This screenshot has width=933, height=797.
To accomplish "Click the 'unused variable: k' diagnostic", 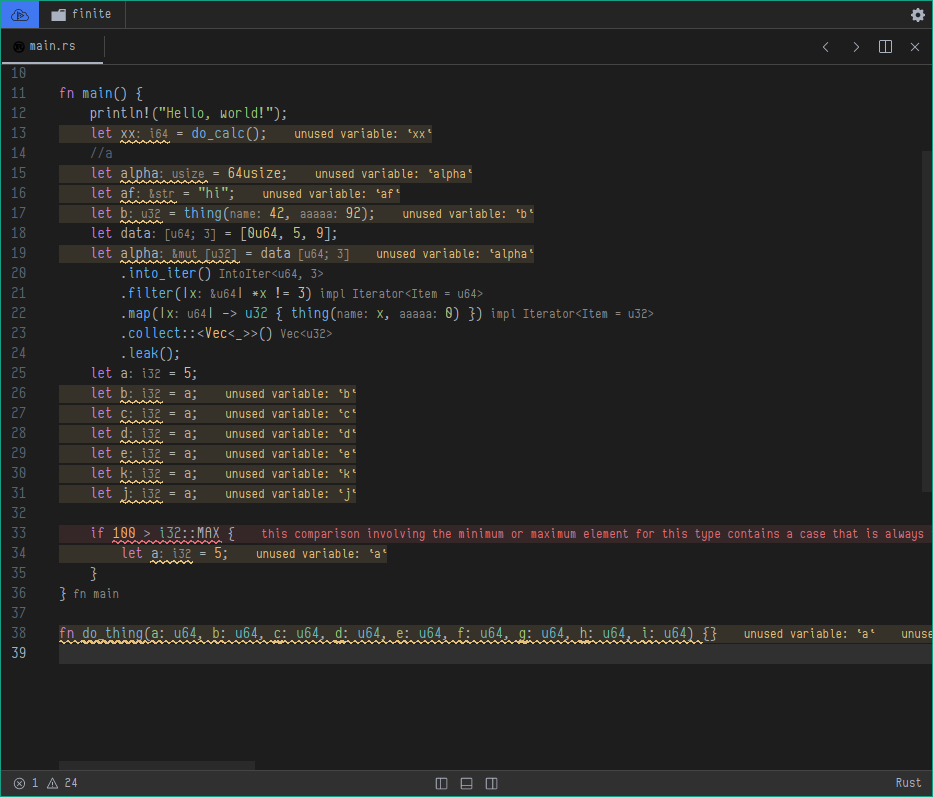I will (290, 474).
